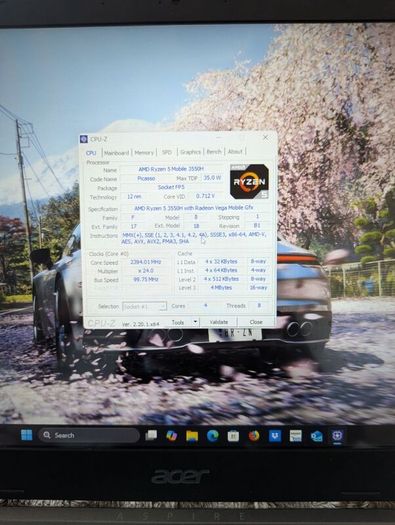Open the SPD tab
The height and width of the screenshot is (525, 395).
167,152
